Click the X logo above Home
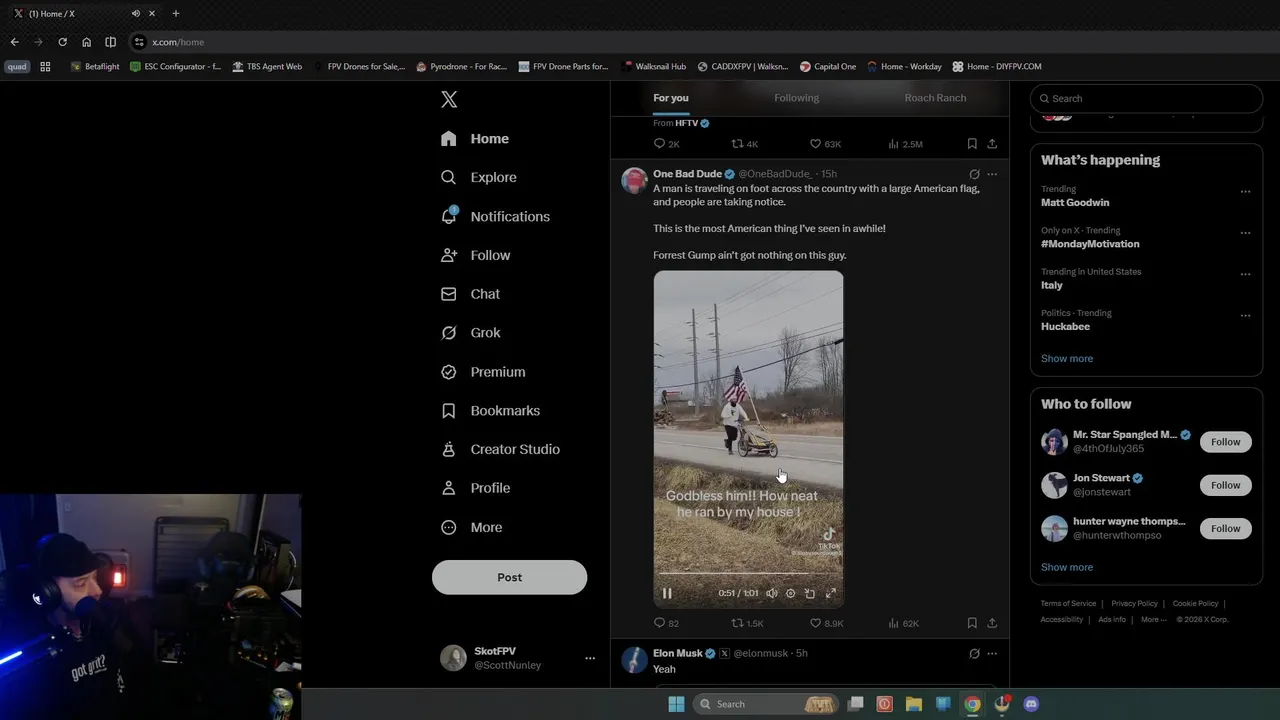This screenshot has width=1280, height=720. 449,99
